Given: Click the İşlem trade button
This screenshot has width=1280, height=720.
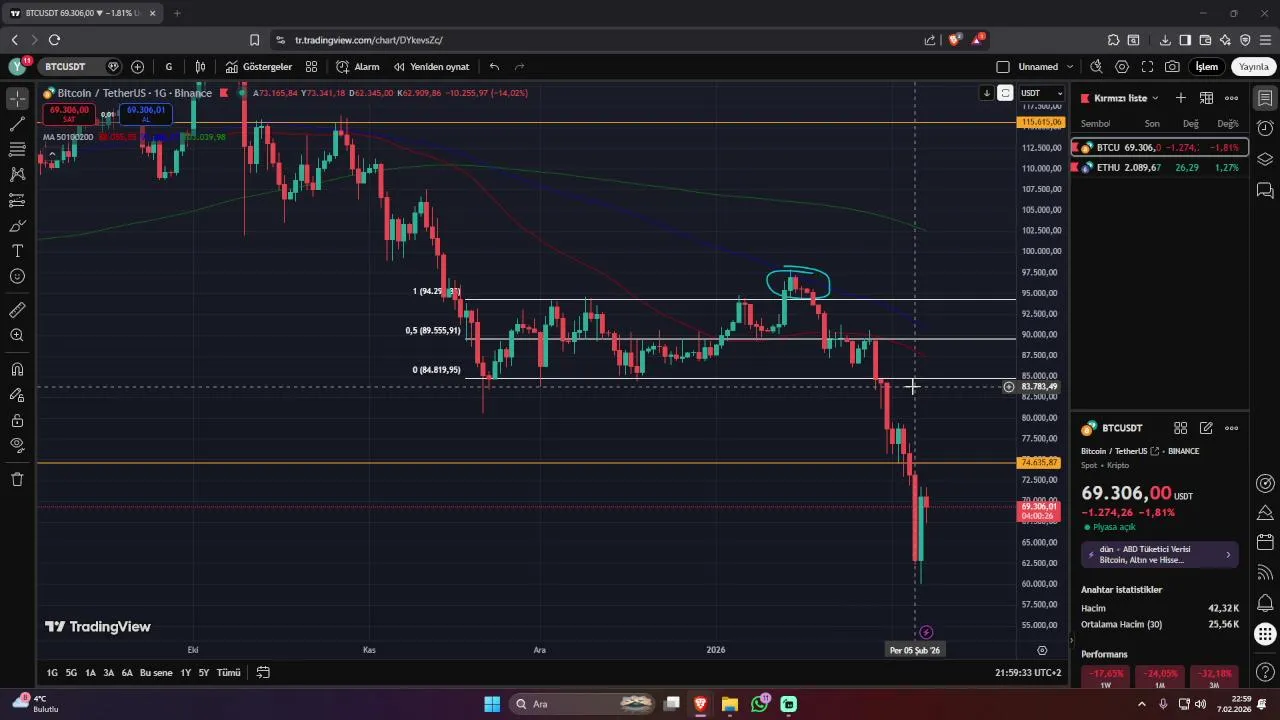Looking at the screenshot, I should (x=1207, y=67).
